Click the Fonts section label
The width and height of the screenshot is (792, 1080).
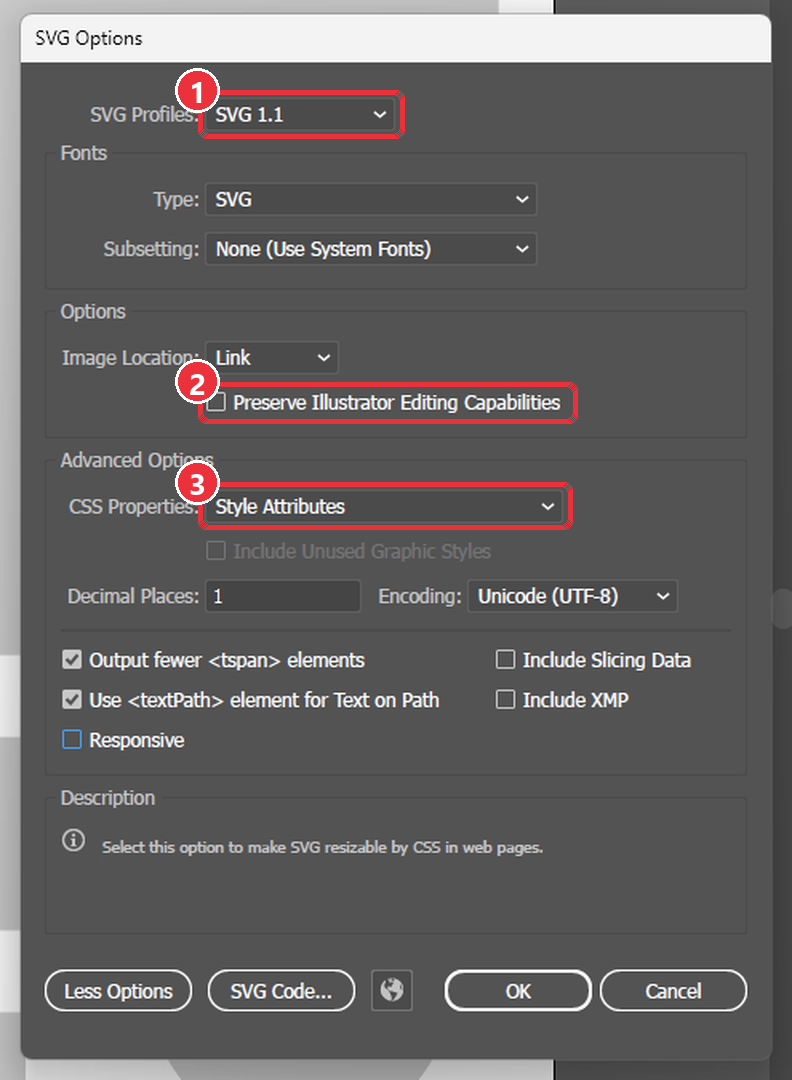coord(83,153)
